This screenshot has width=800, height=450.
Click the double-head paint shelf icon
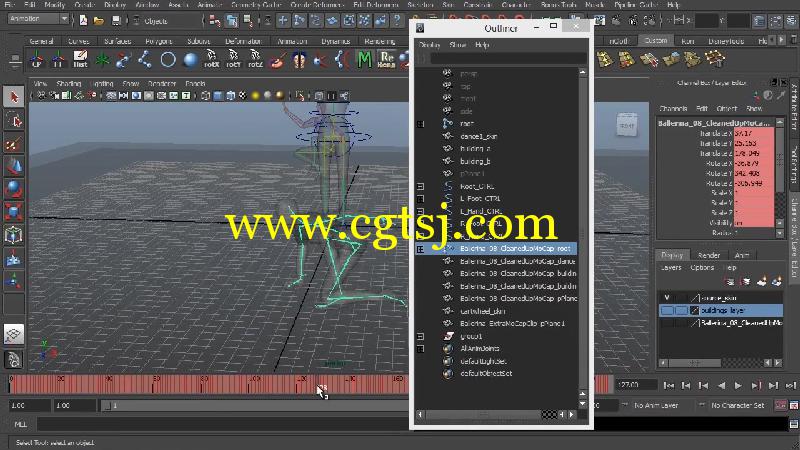[x=299, y=60]
